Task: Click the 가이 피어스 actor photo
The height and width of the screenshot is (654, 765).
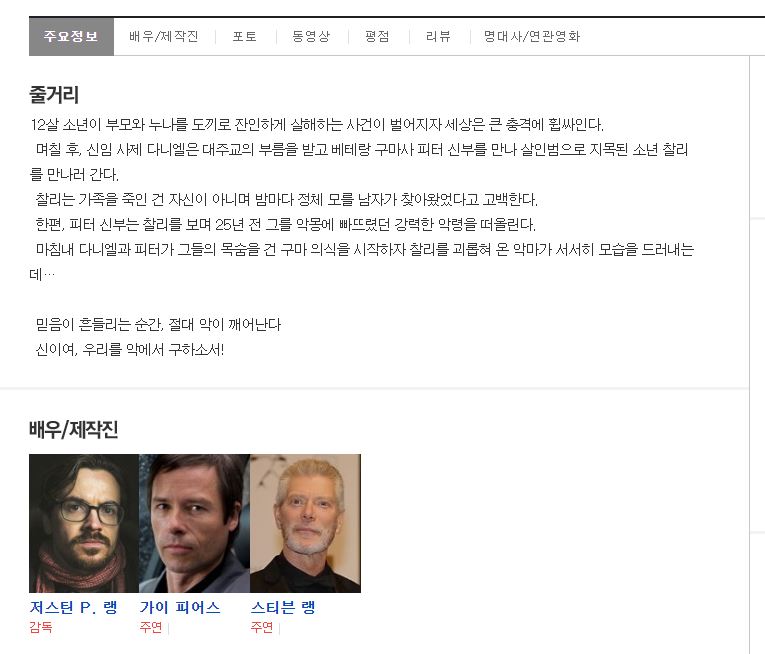Action: (194, 523)
